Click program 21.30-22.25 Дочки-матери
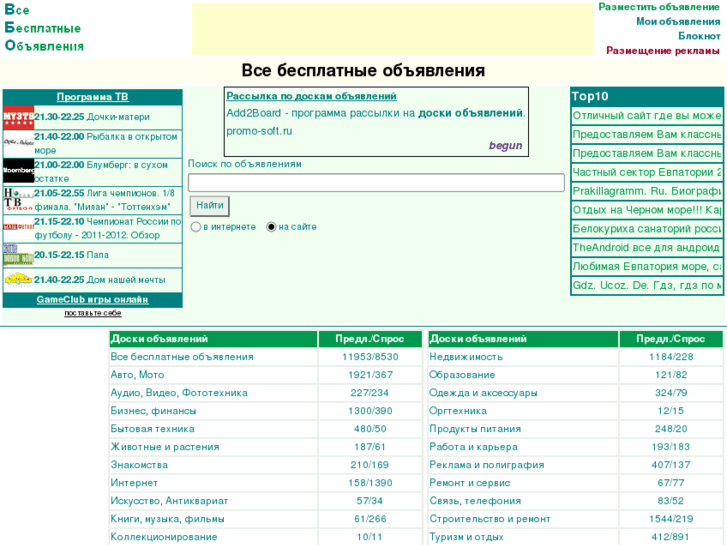Image resolution: width=727 pixels, height=545 pixels. pos(92,117)
